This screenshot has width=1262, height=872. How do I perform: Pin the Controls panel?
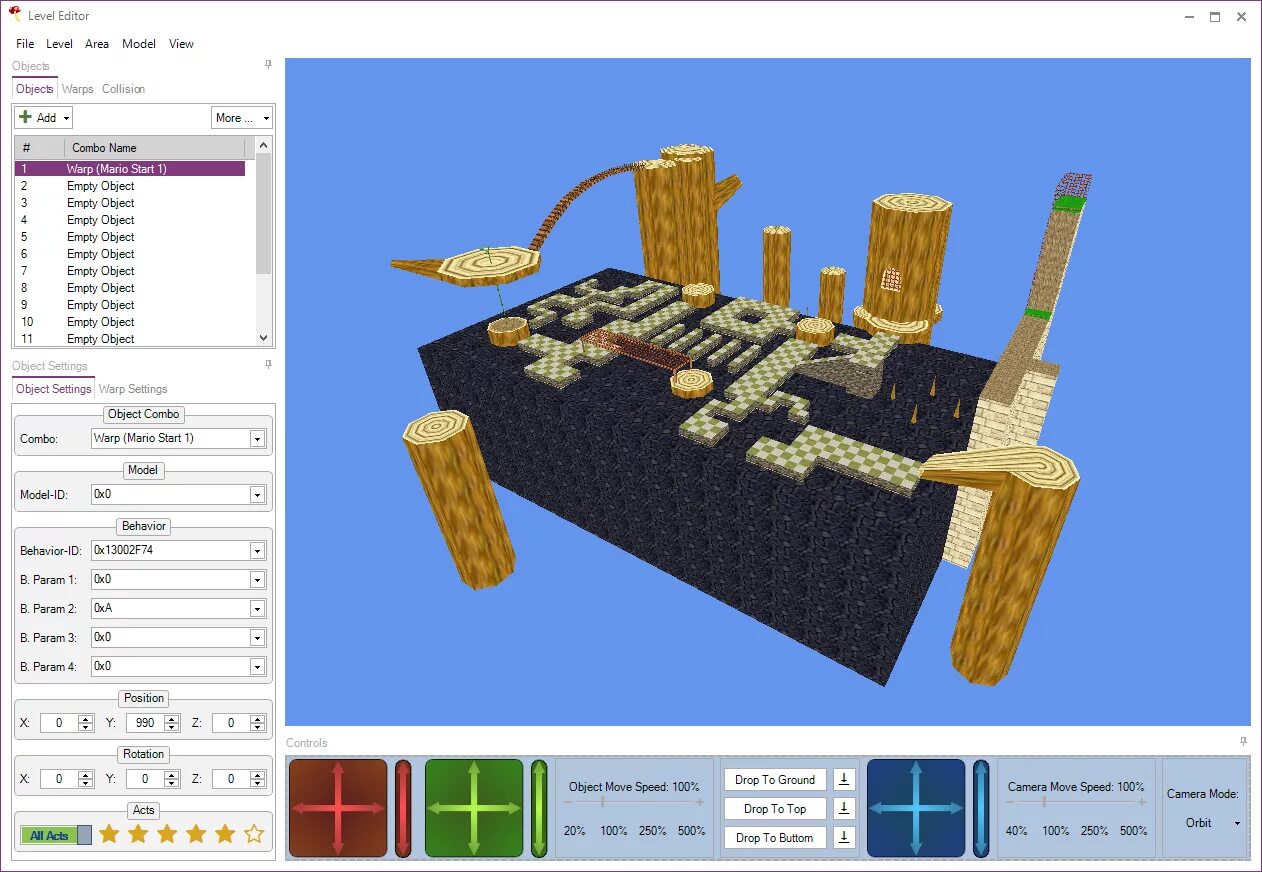coord(1243,742)
